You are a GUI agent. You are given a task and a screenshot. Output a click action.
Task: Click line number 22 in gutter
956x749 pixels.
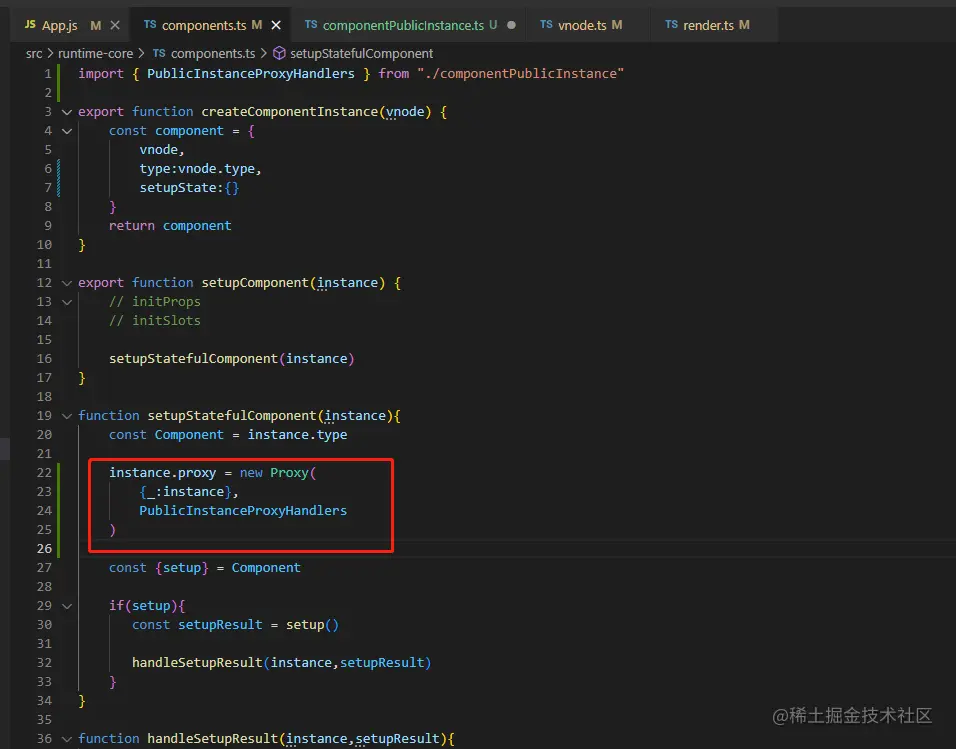pyautogui.click(x=45, y=473)
